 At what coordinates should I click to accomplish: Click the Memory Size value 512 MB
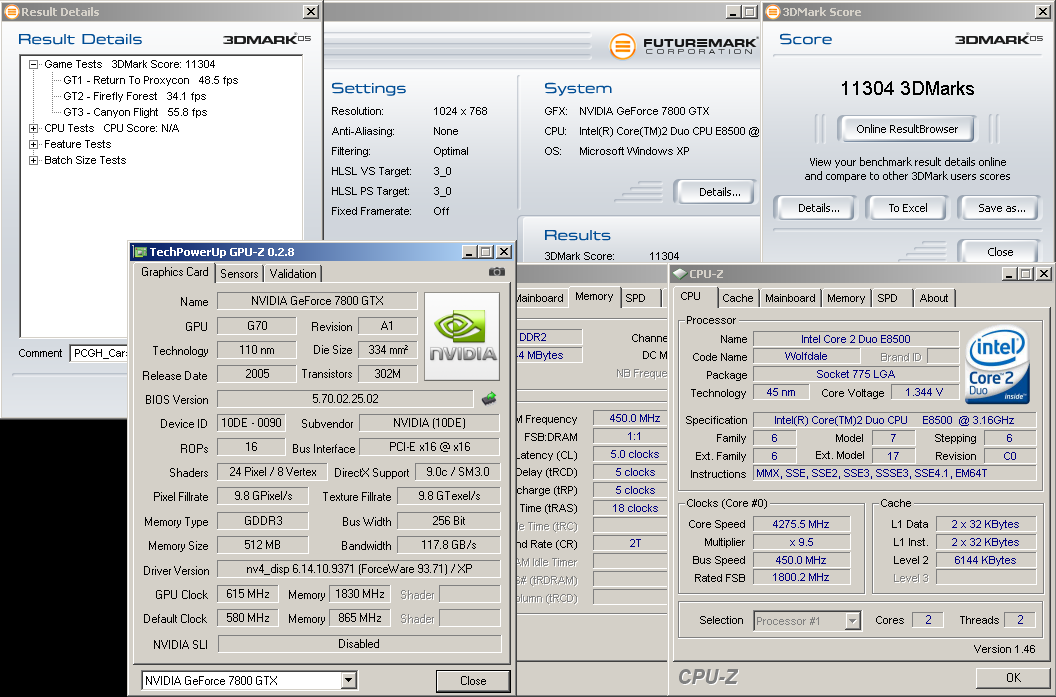pyautogui.click(x=262, y=545)
